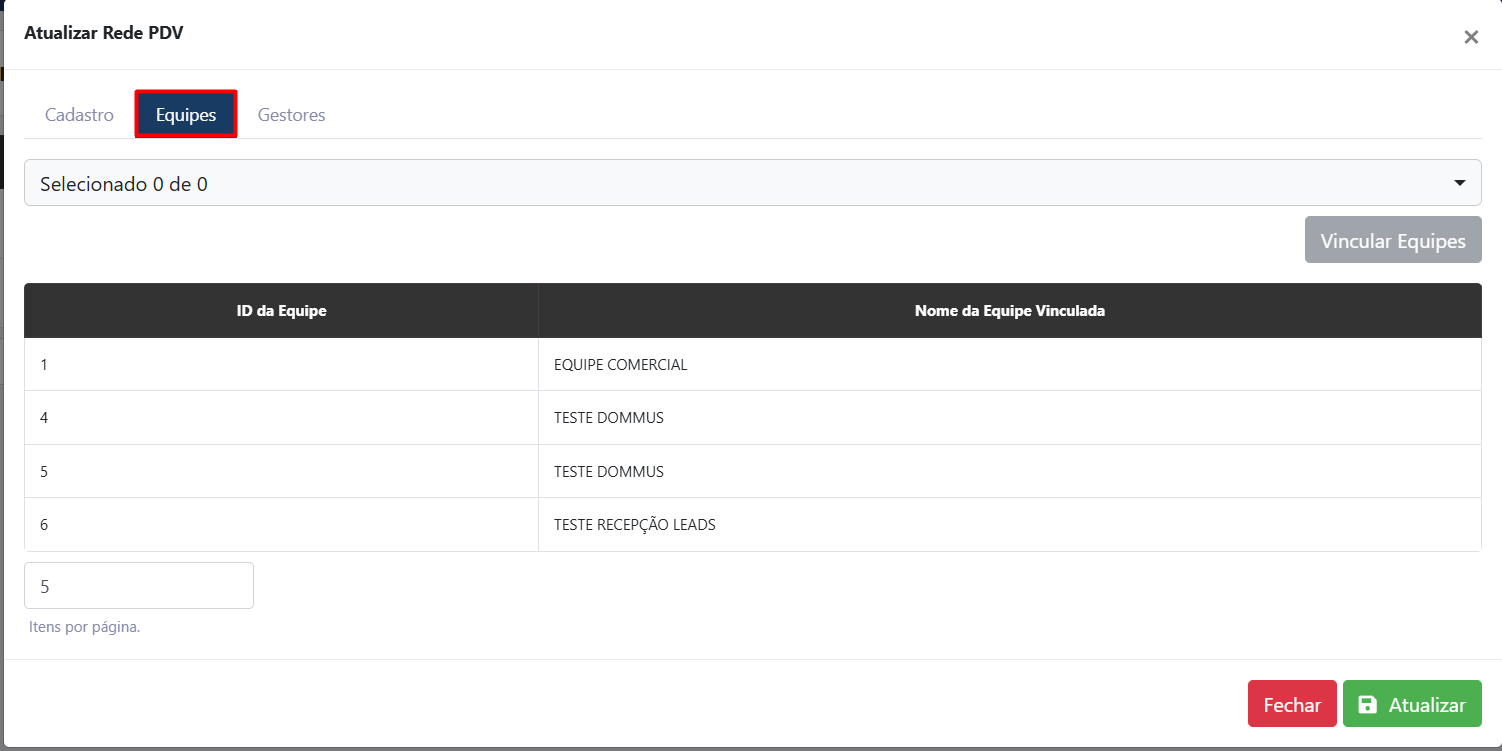Image resolution: width=1502 pixels, height=751 pixels.
Task: Click the save icon on Atualizar button
Action: 1367,705
